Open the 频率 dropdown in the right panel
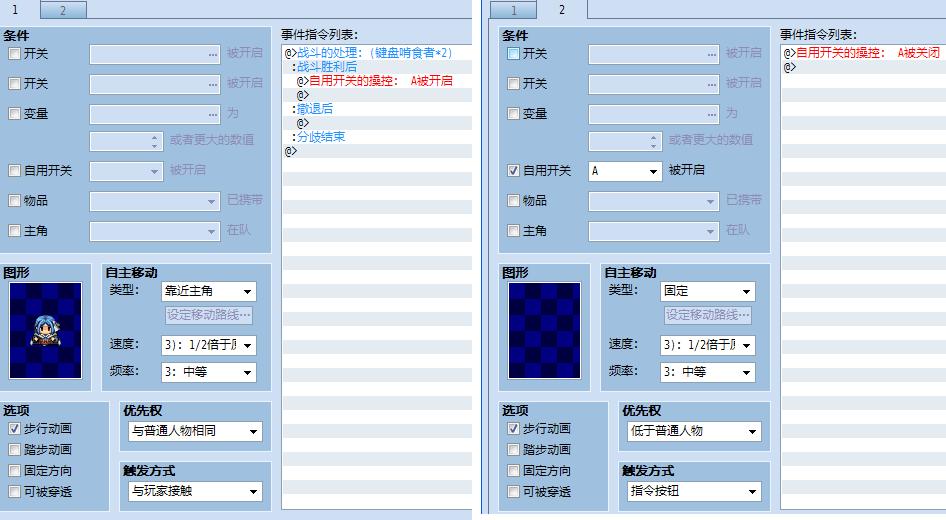Screen dimensions: 946x520 pyautogui.click(x=708, y=372)
